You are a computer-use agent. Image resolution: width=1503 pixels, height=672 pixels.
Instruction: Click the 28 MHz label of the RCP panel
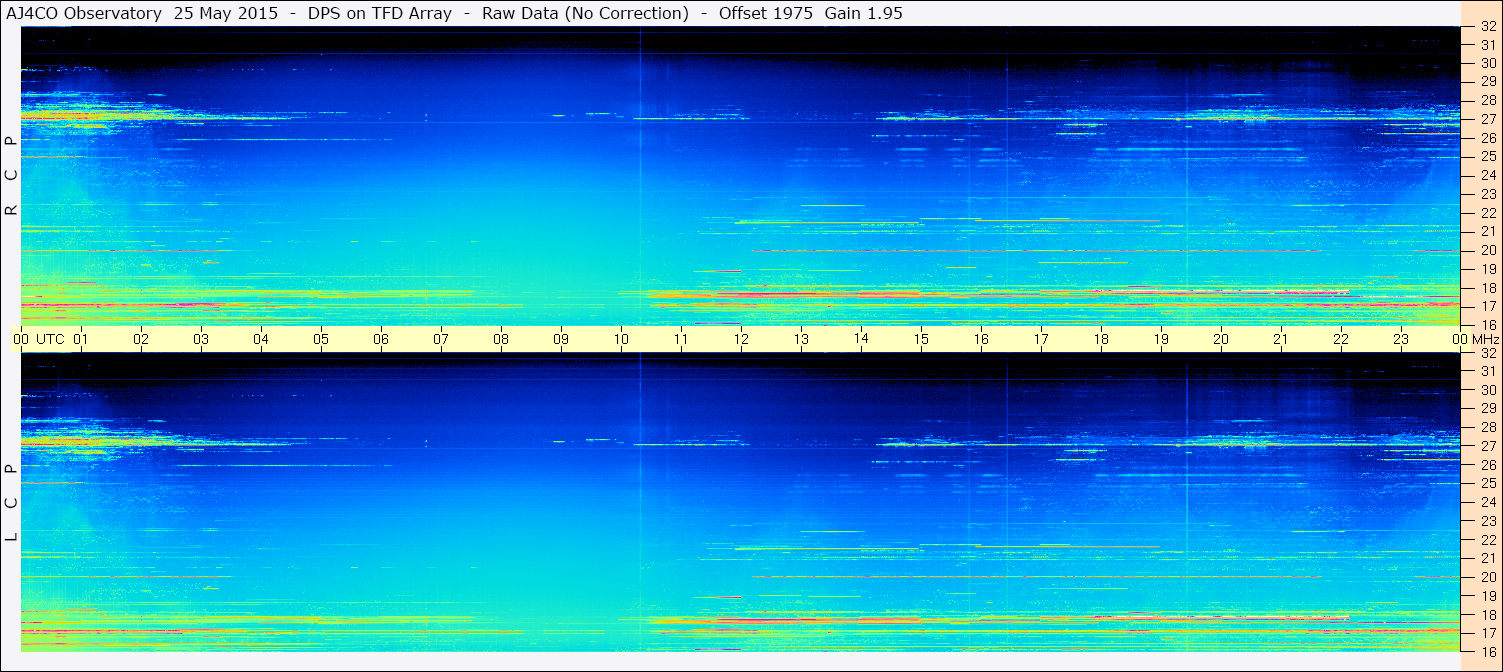[1488, 100]
